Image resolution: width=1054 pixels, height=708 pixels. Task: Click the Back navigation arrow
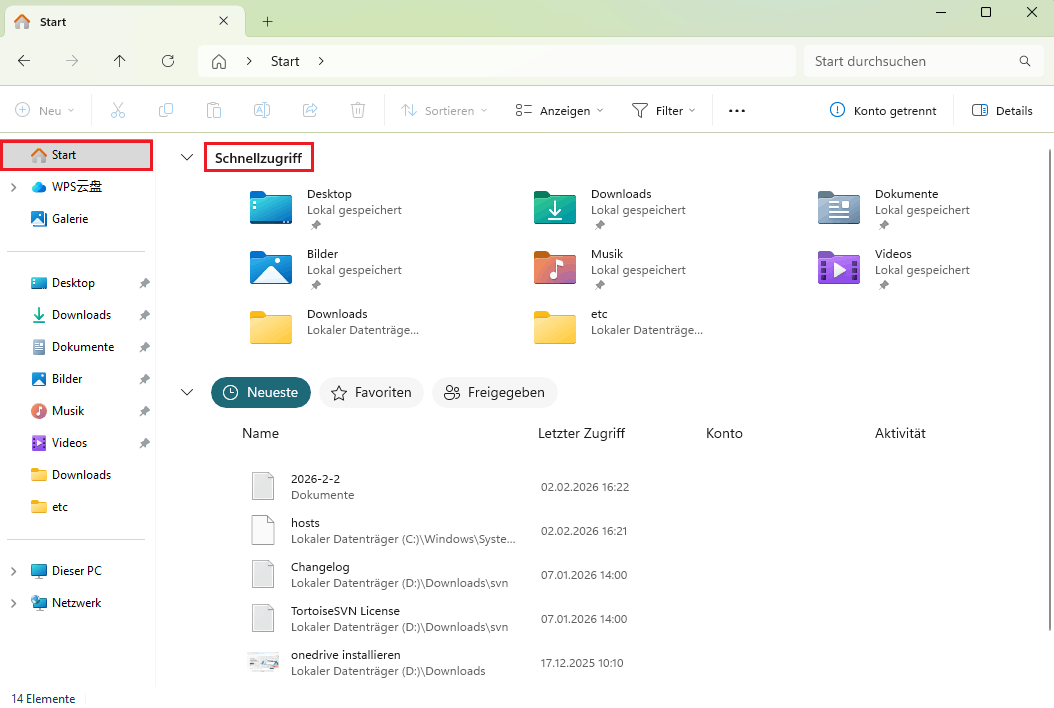click(x=24, y=61)
